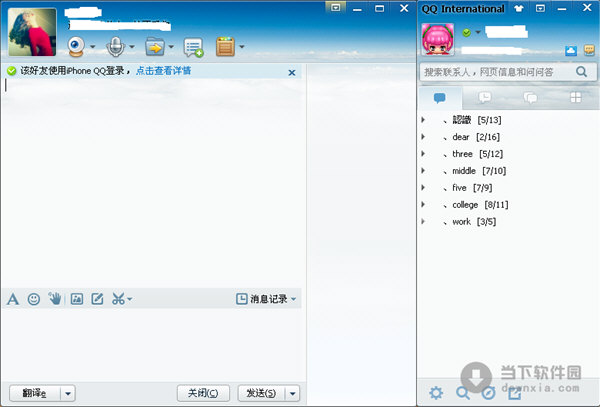Start a voice call with the microphone icon
The image size is (600, 407).
115,46
